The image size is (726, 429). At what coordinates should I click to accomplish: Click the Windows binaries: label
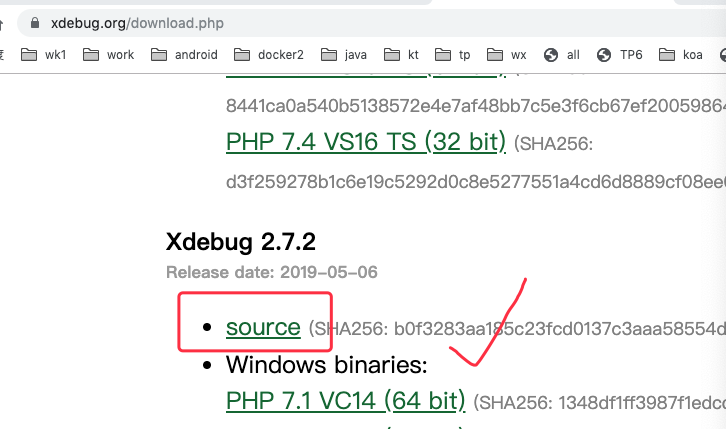tap(326, 365)
